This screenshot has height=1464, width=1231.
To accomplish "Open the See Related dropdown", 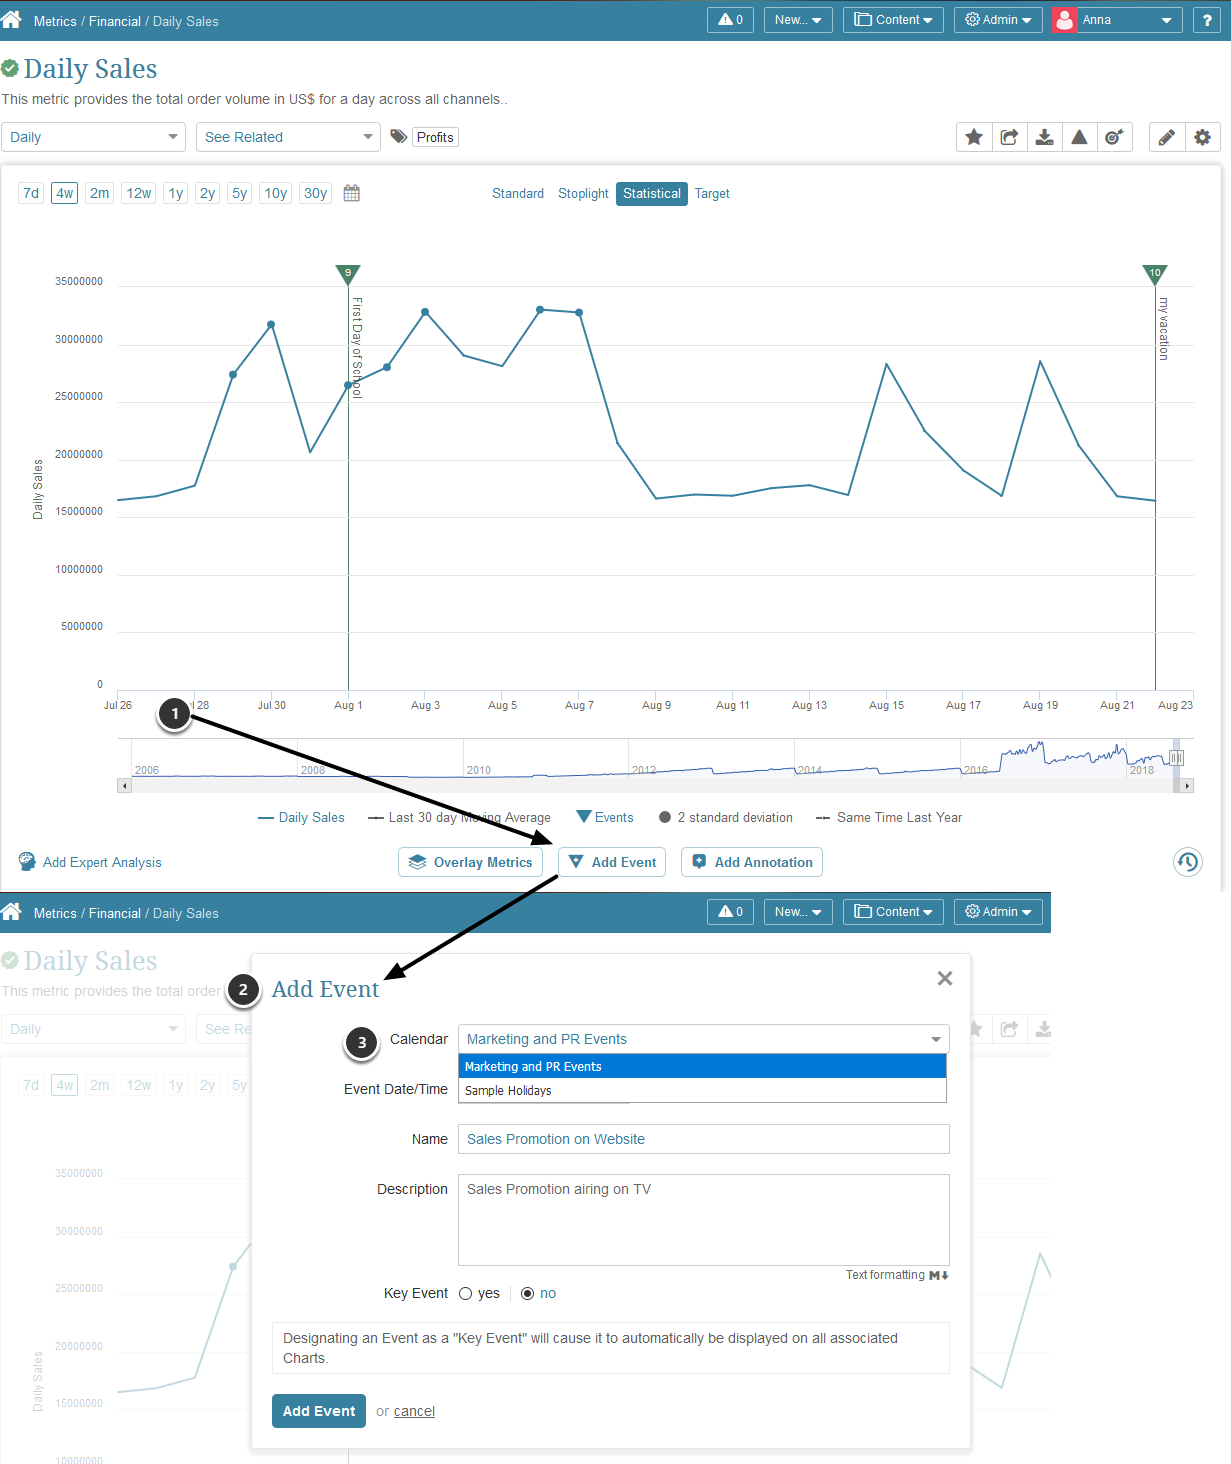I will coord(288,137).
